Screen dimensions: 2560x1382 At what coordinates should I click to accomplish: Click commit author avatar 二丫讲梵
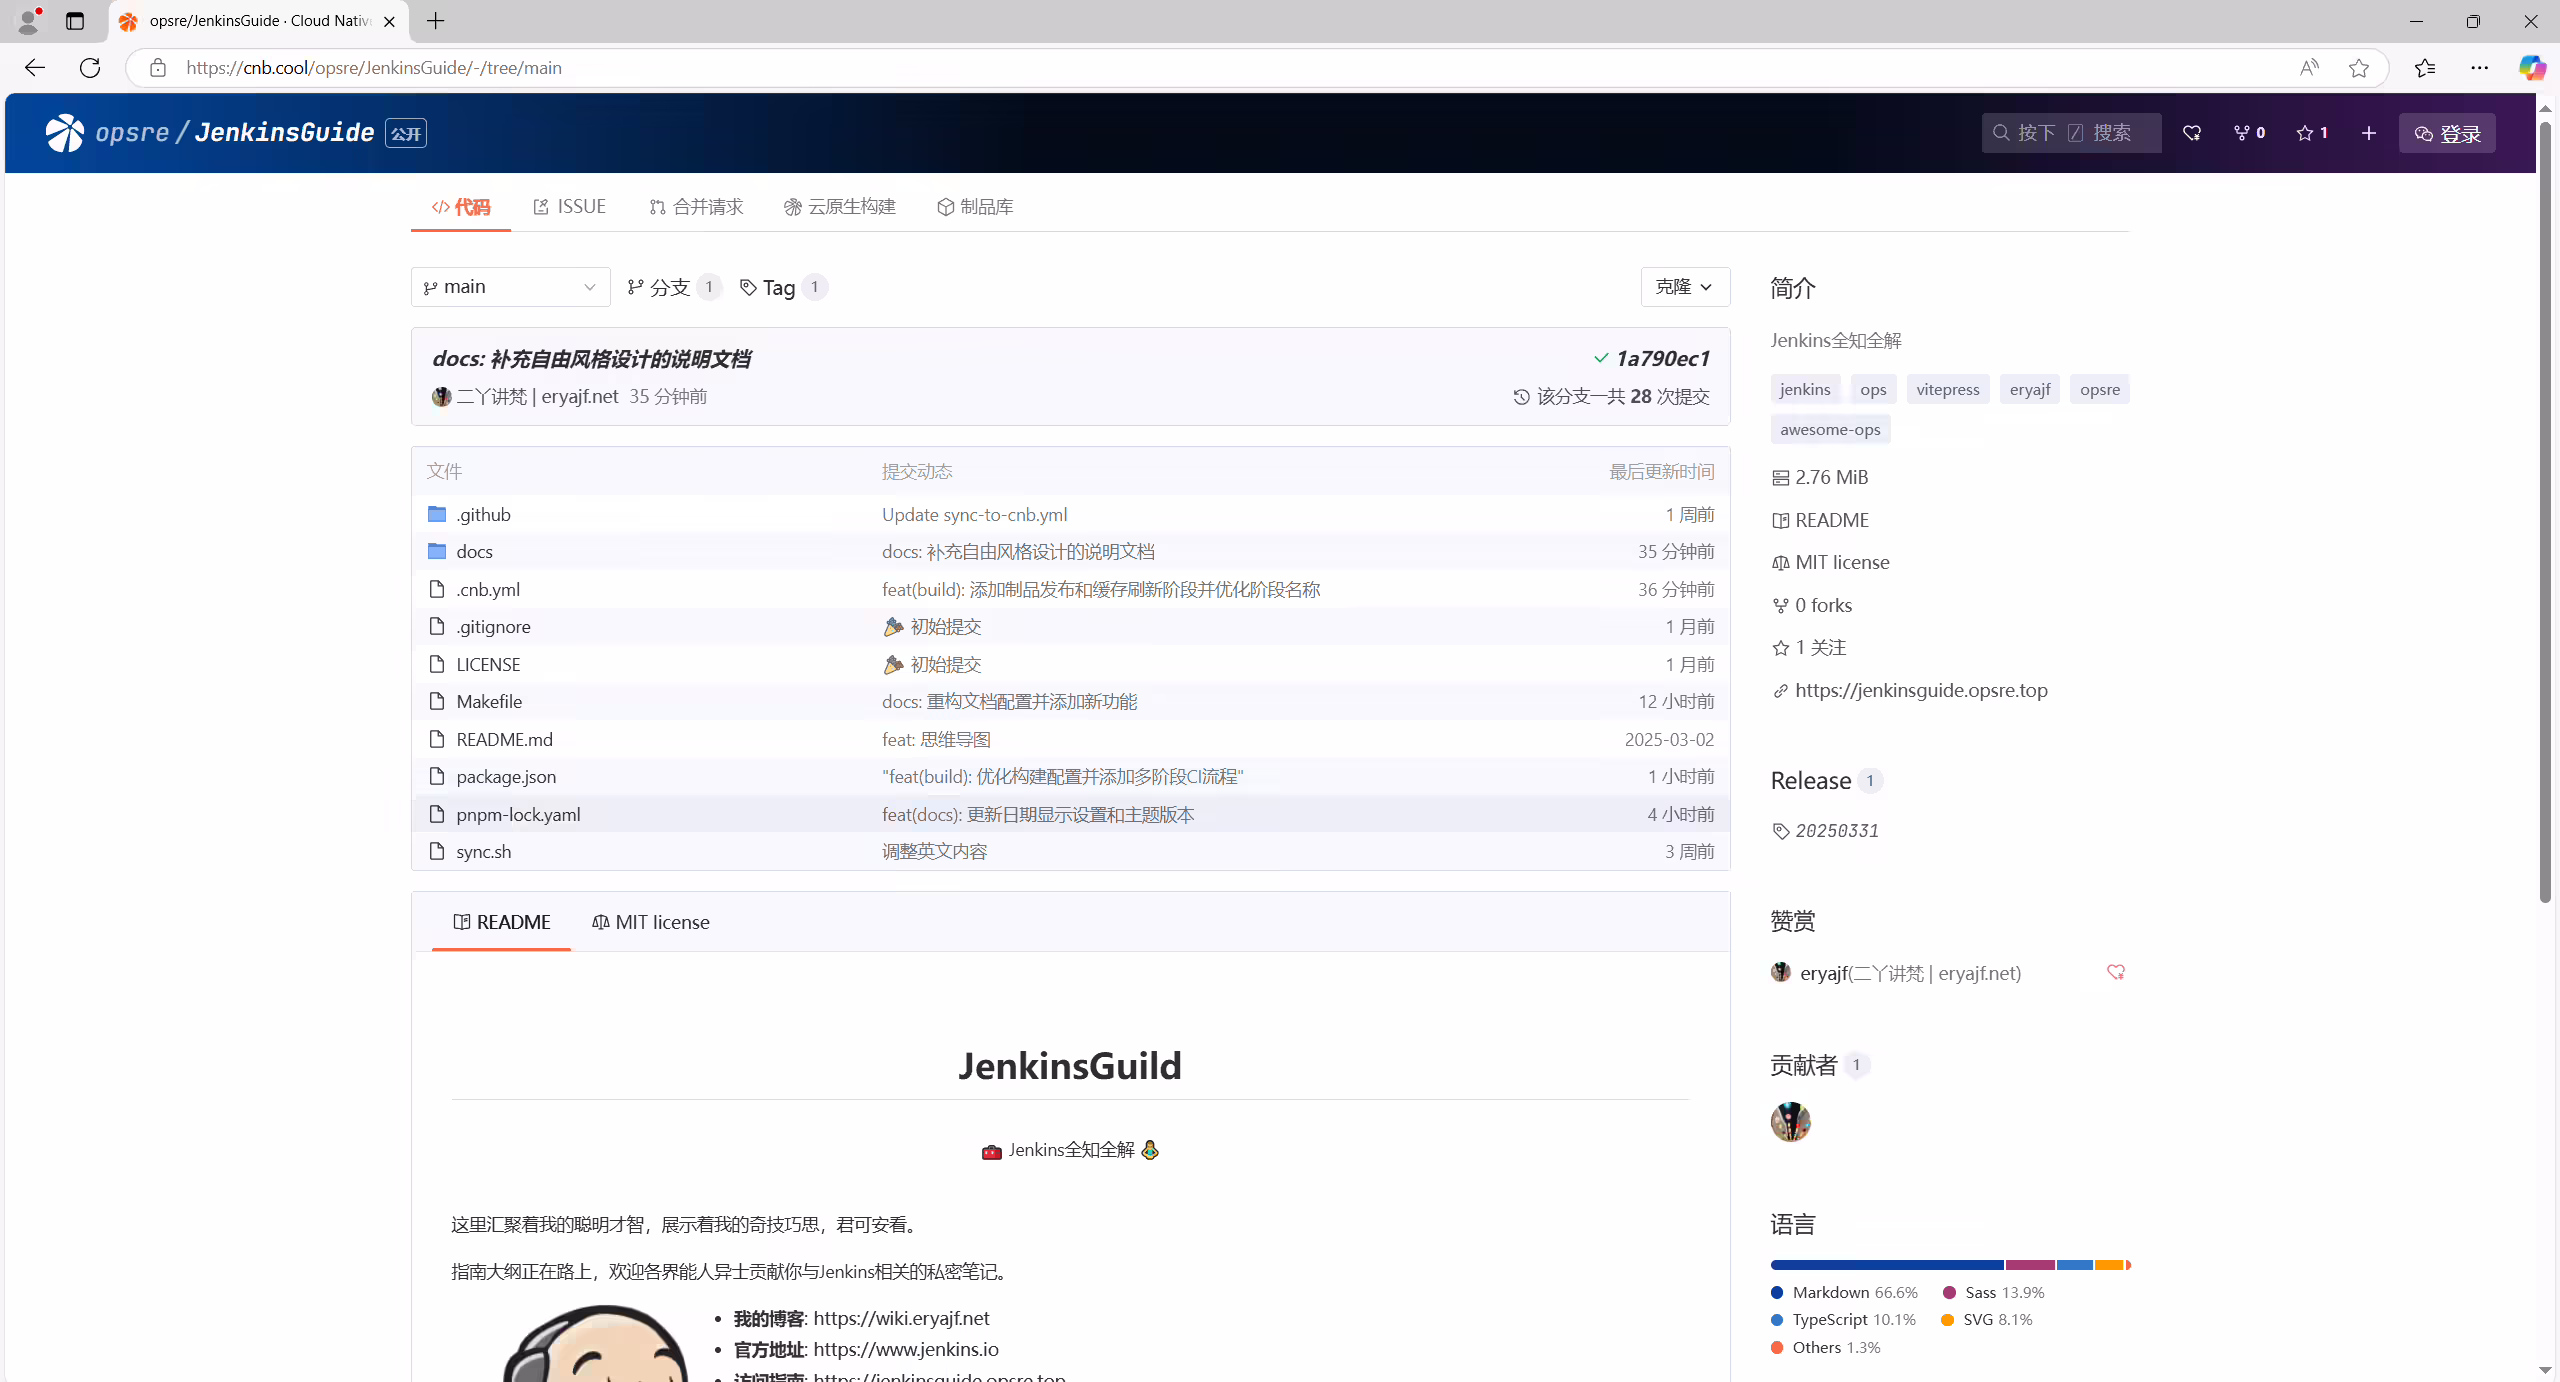click(441, 396)
